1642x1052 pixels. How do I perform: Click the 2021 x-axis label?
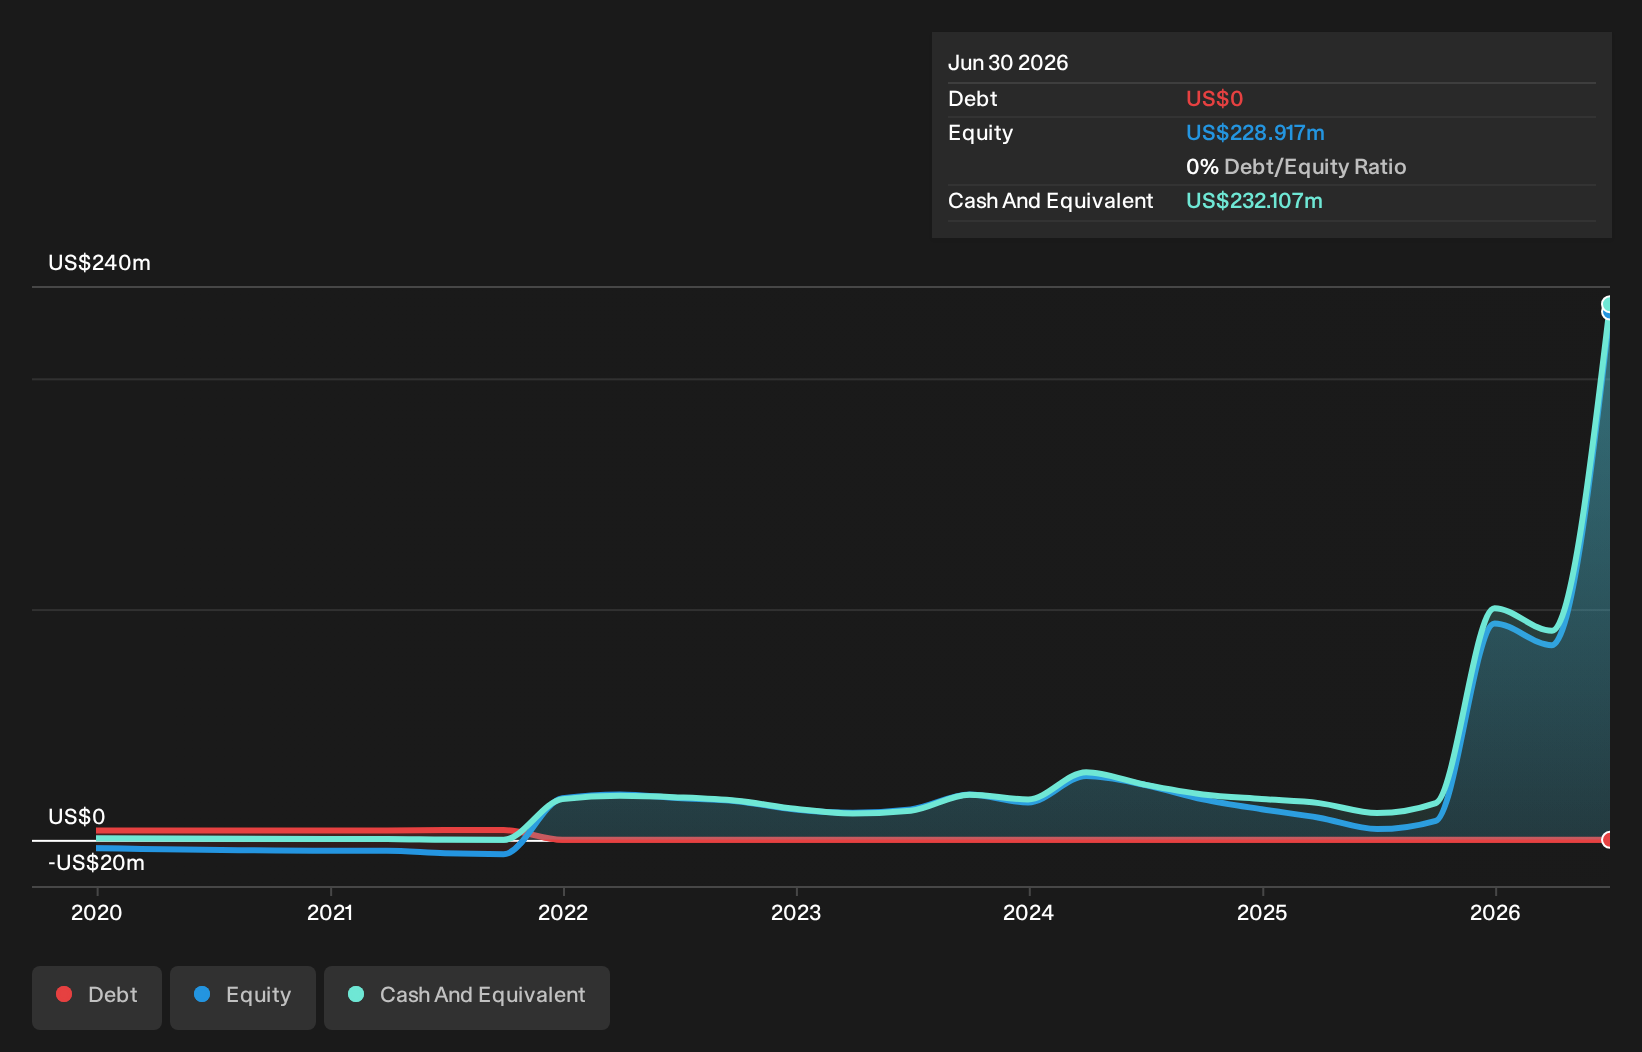coord(330,912)
